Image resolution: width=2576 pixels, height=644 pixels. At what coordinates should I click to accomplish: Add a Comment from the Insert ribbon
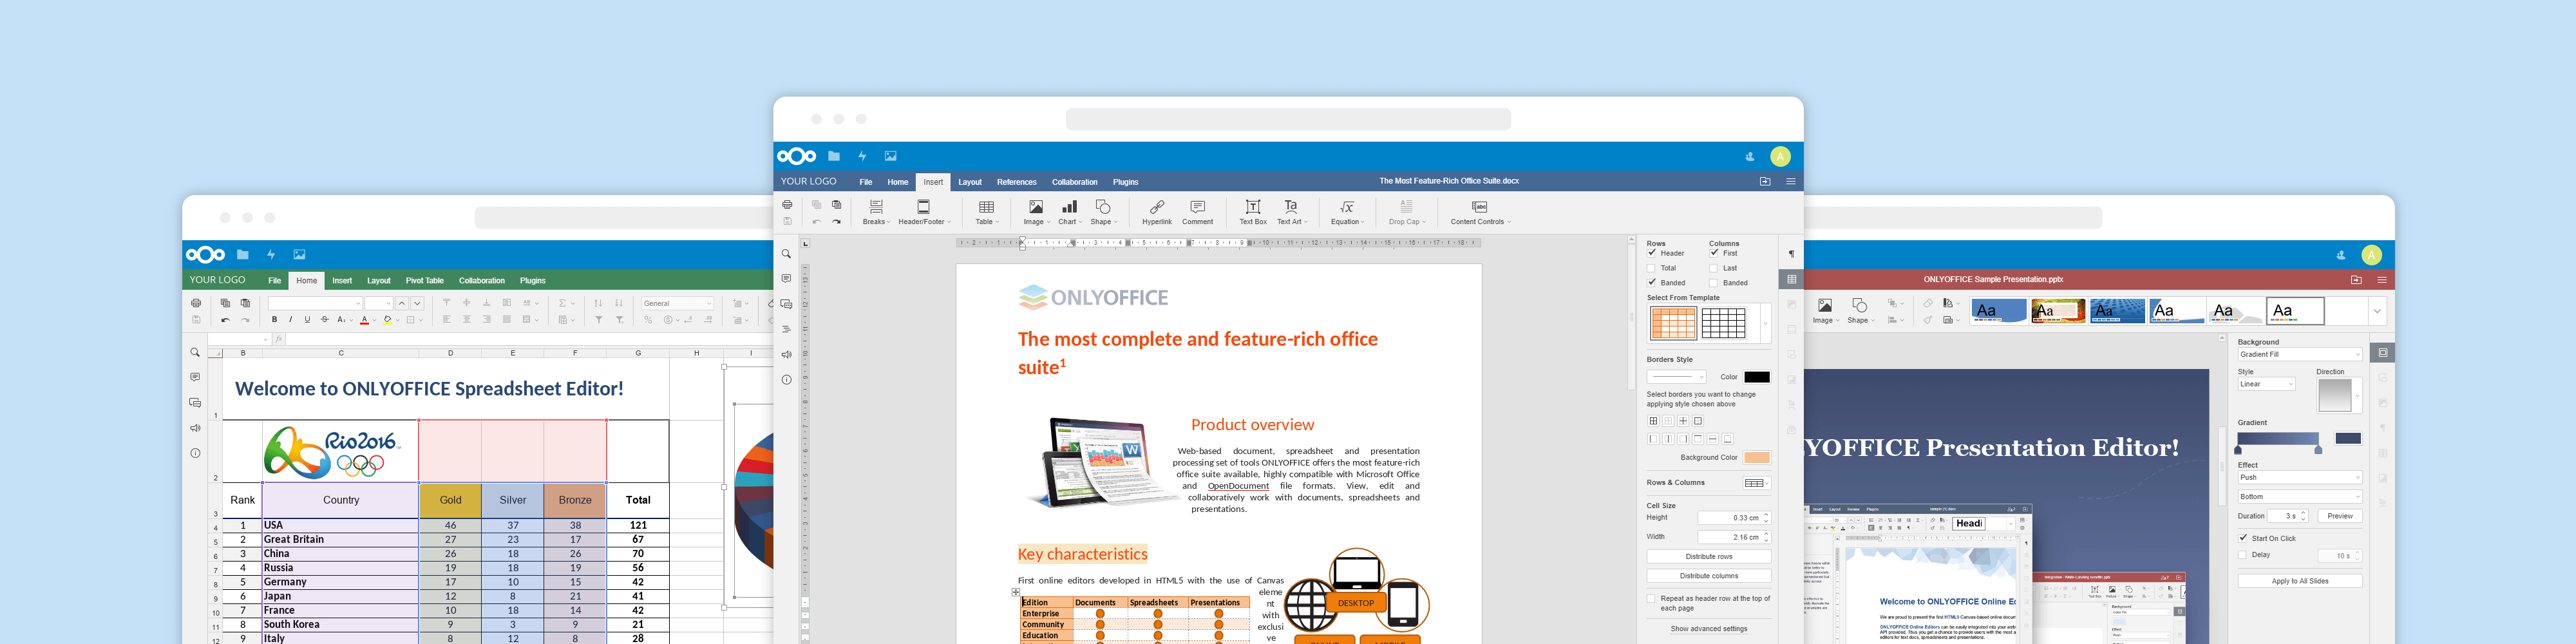(x=1197, y=212)
